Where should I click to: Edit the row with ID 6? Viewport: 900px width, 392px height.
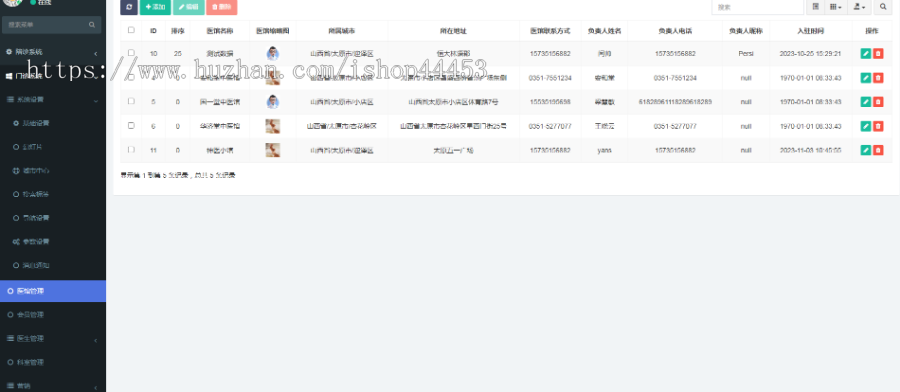[x=866, y=126]
